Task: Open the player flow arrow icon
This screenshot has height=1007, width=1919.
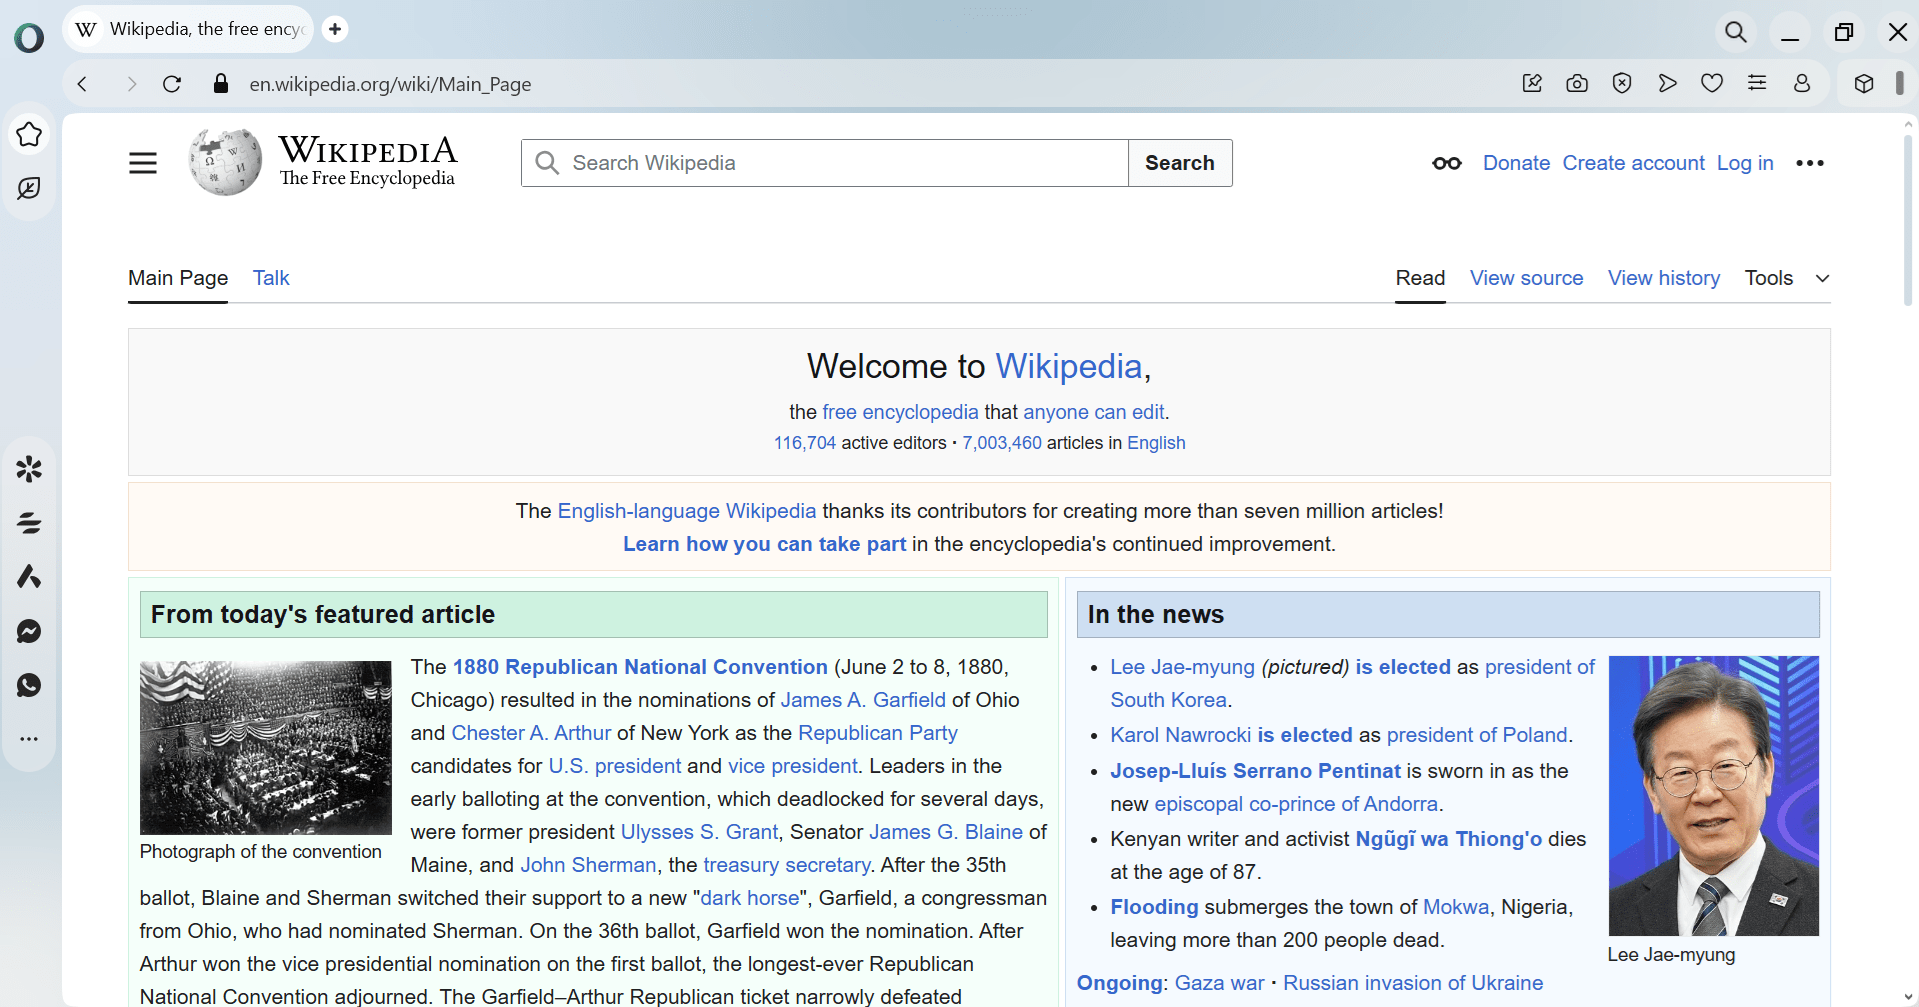Action: click(1667, 83)
